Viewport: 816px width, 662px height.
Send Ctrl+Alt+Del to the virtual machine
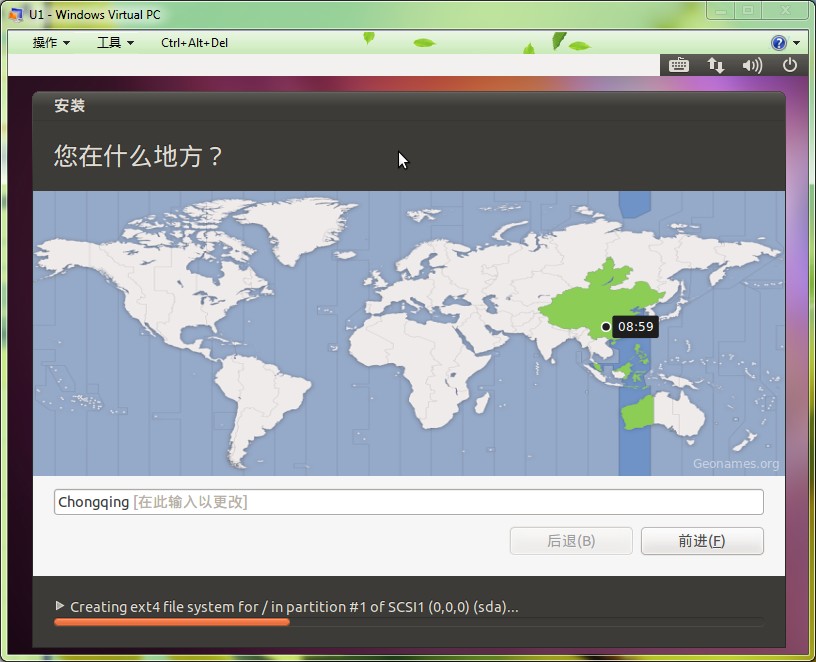(x=194, y=43)
